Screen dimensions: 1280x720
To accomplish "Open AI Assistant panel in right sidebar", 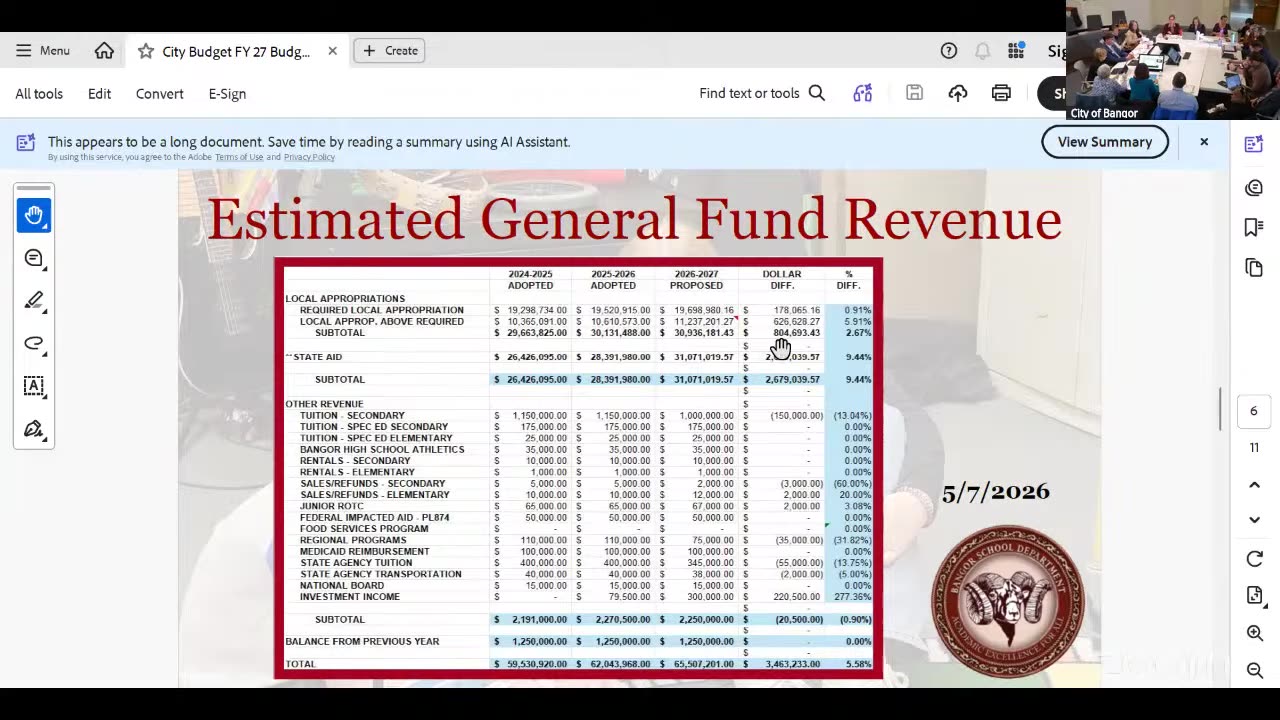I will pos(1254,144).
